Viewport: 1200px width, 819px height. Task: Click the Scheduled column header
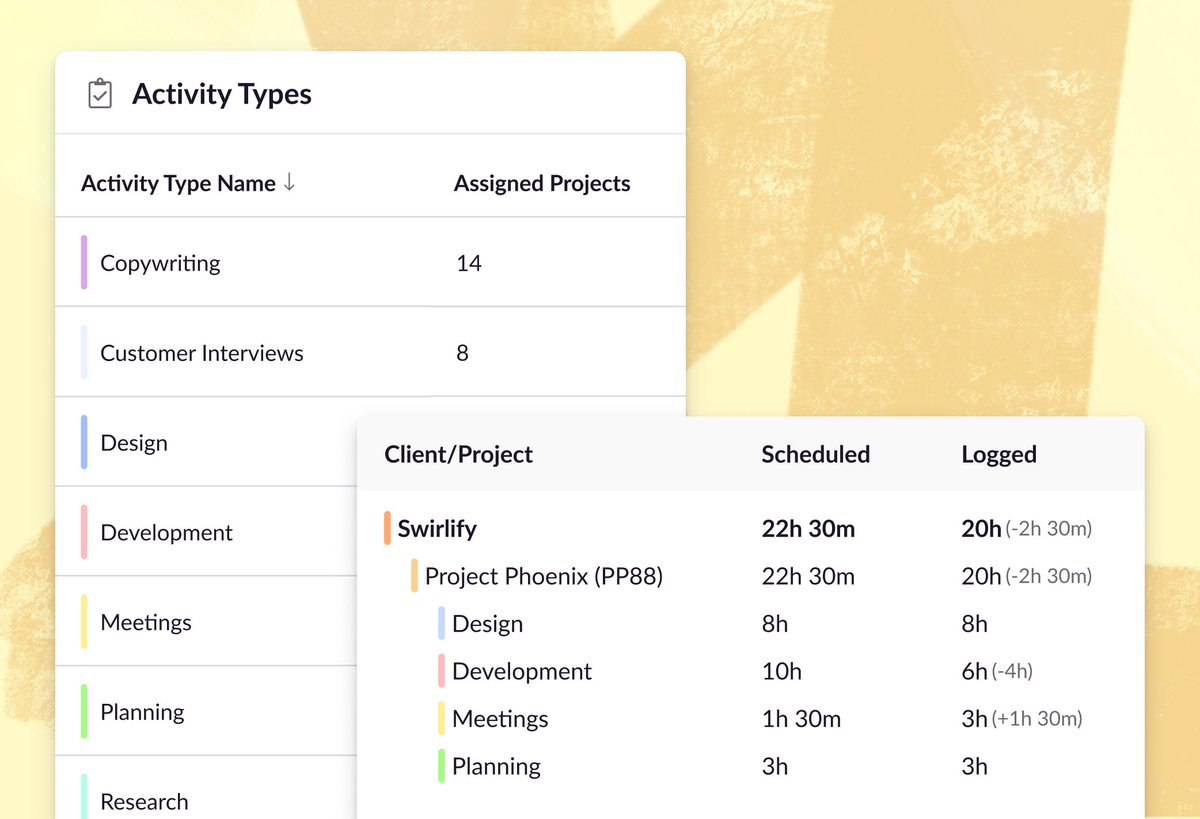coord(815,454)
